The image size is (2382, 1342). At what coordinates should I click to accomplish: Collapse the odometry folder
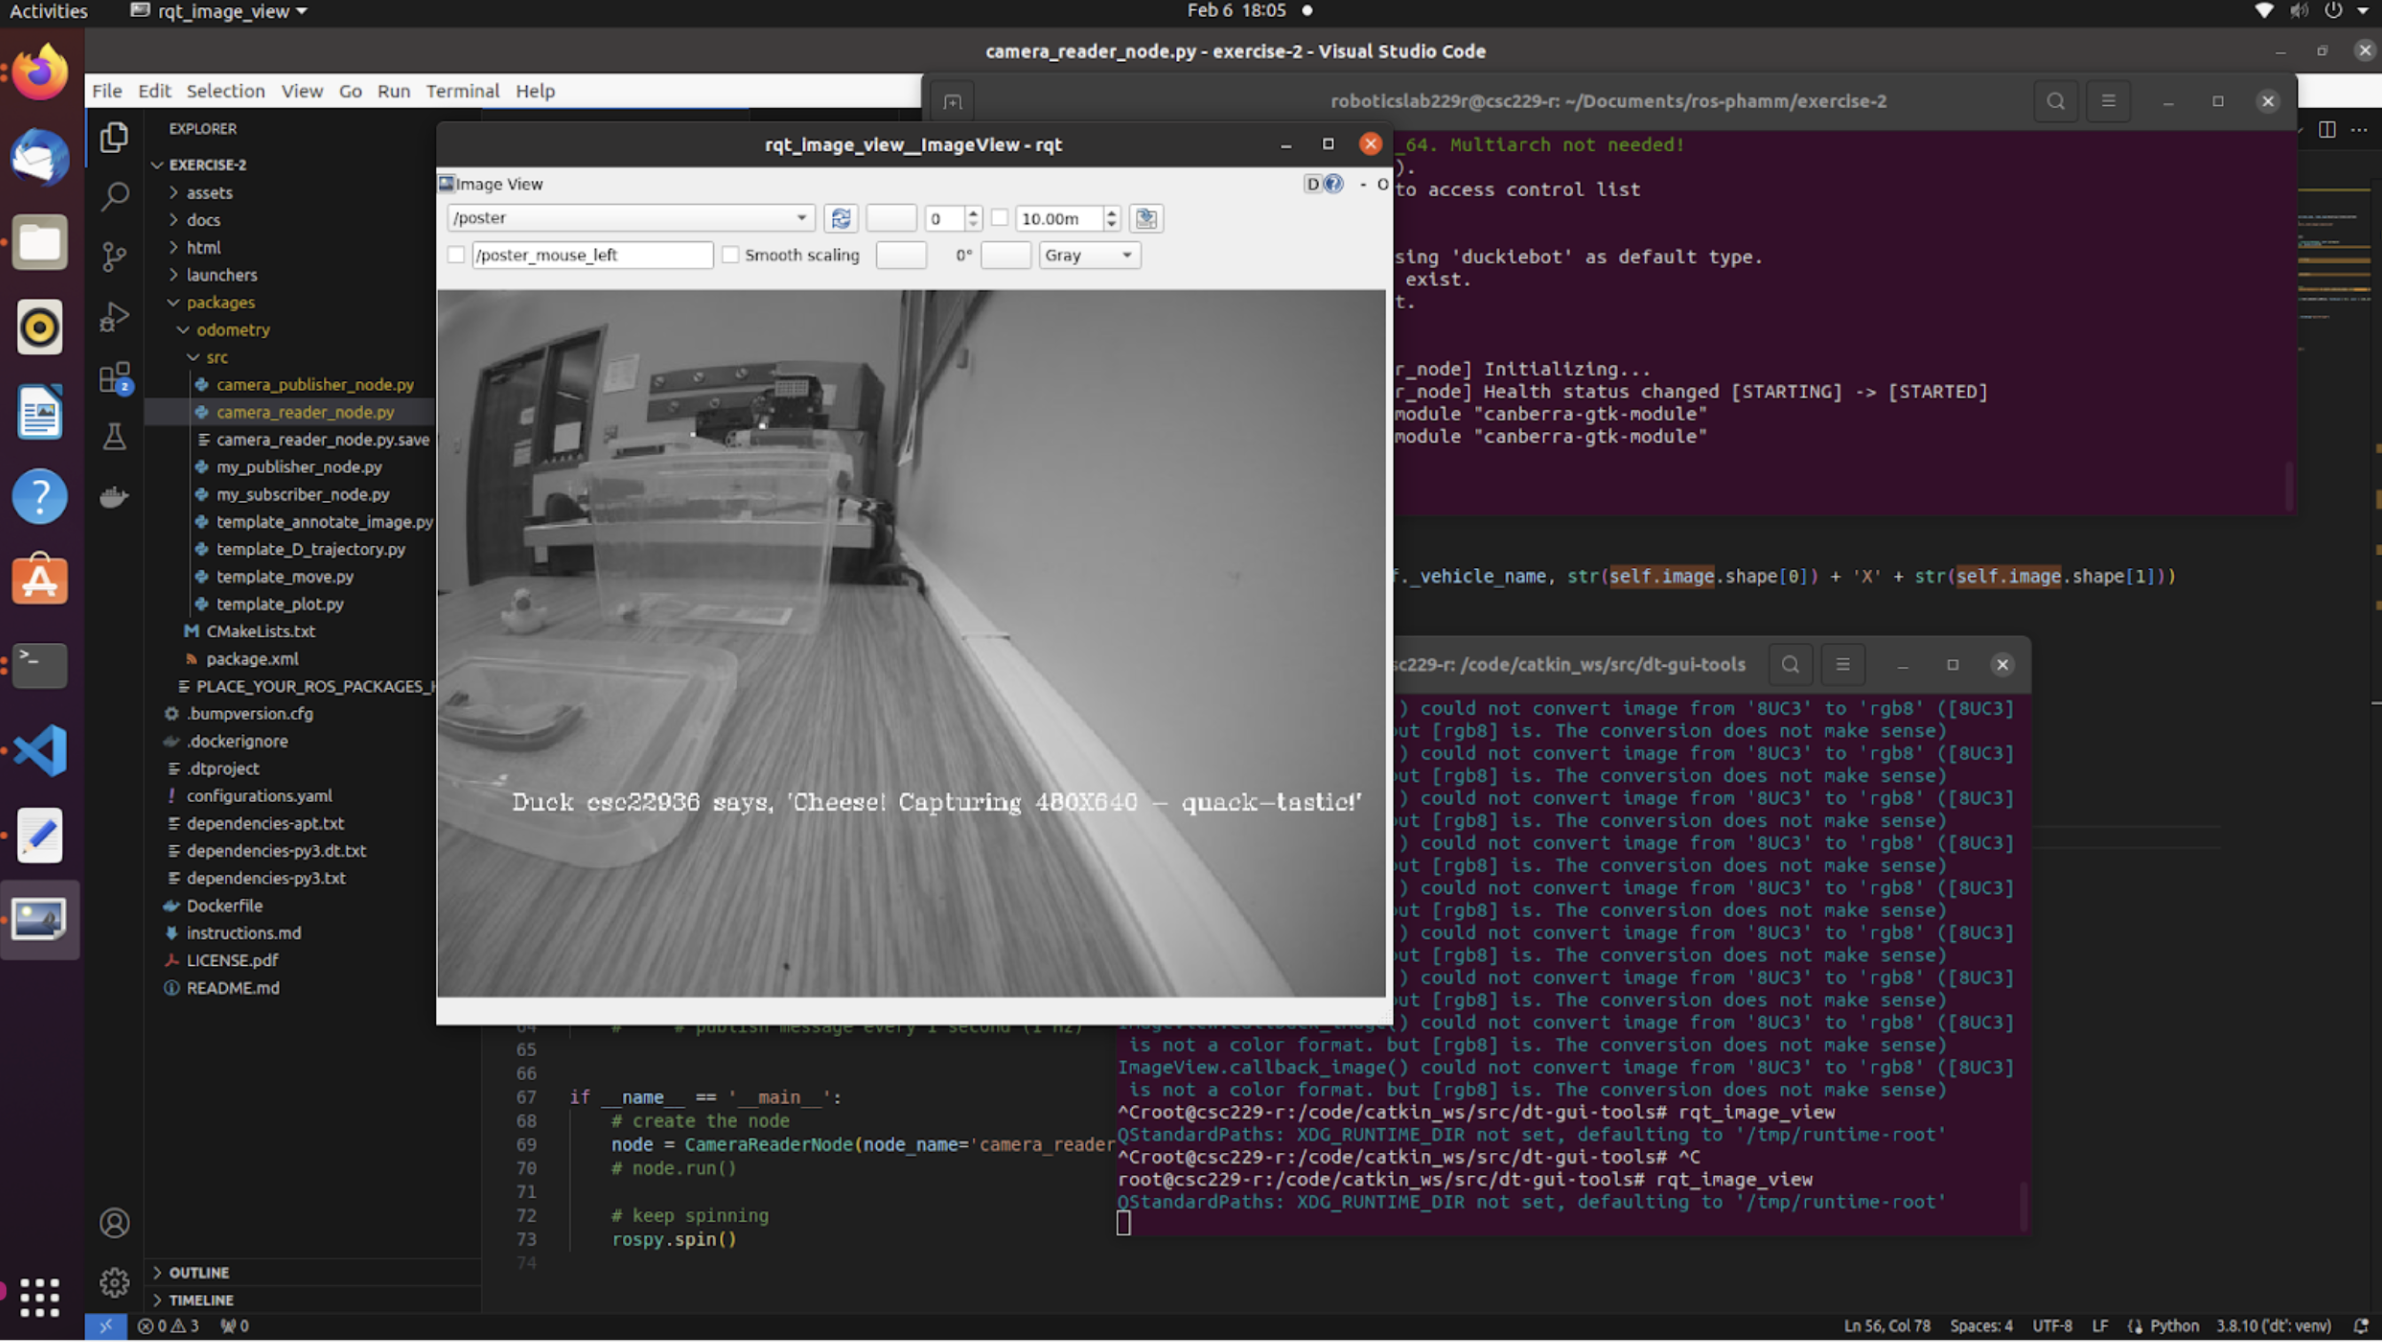click(232, 329)
